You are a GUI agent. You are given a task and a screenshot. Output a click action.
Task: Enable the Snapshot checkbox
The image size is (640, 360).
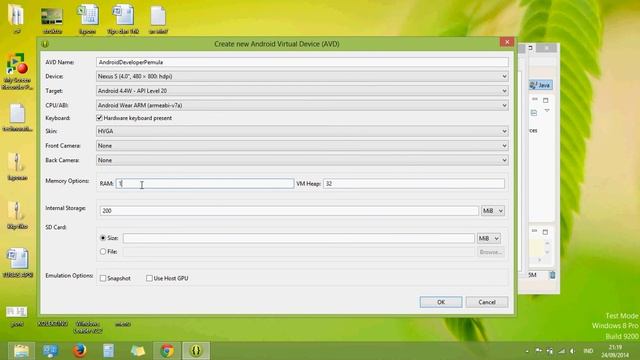[103, 278]
